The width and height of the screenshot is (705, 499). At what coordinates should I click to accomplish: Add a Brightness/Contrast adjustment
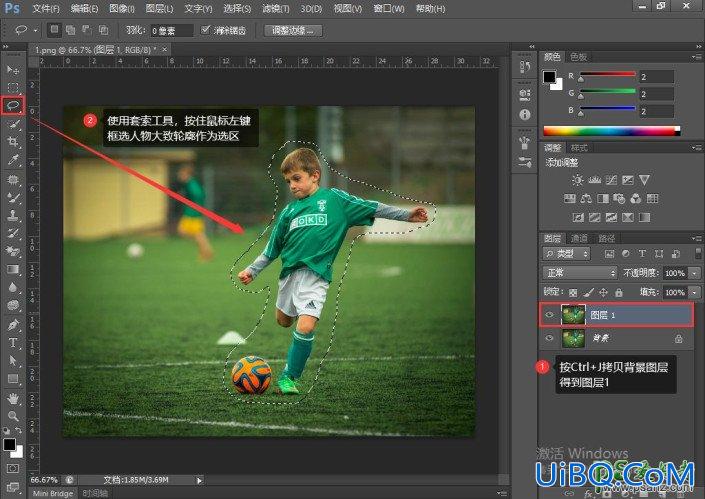(577, 180)
